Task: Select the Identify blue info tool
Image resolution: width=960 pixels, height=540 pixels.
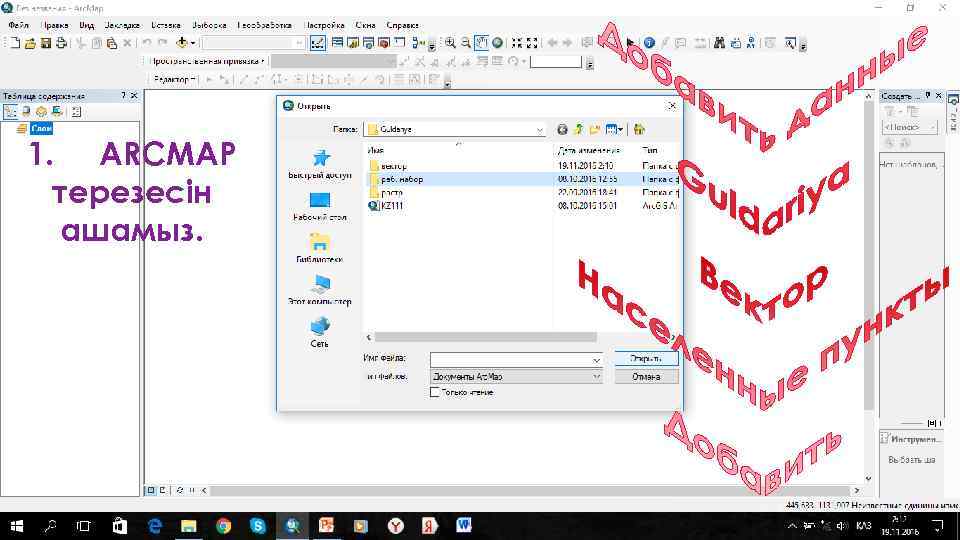Action: tap(649, 43)
